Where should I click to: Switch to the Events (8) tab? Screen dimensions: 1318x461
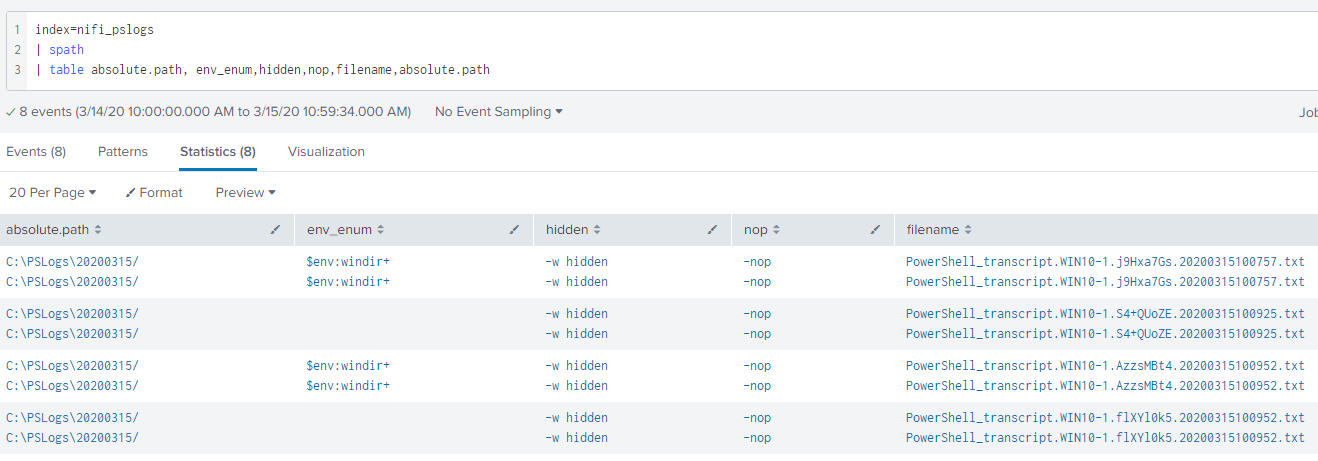tap(36, 152)
